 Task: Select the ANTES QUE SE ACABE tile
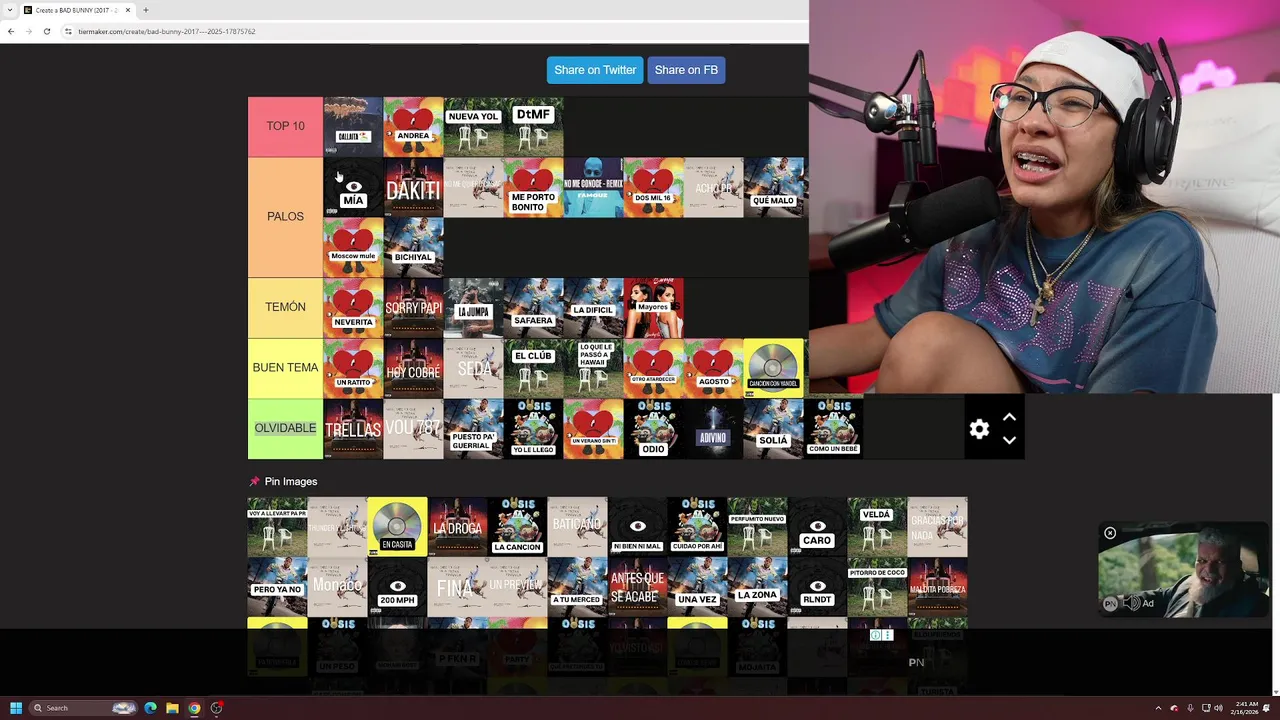pyautogui.click(x=637, y=586)
